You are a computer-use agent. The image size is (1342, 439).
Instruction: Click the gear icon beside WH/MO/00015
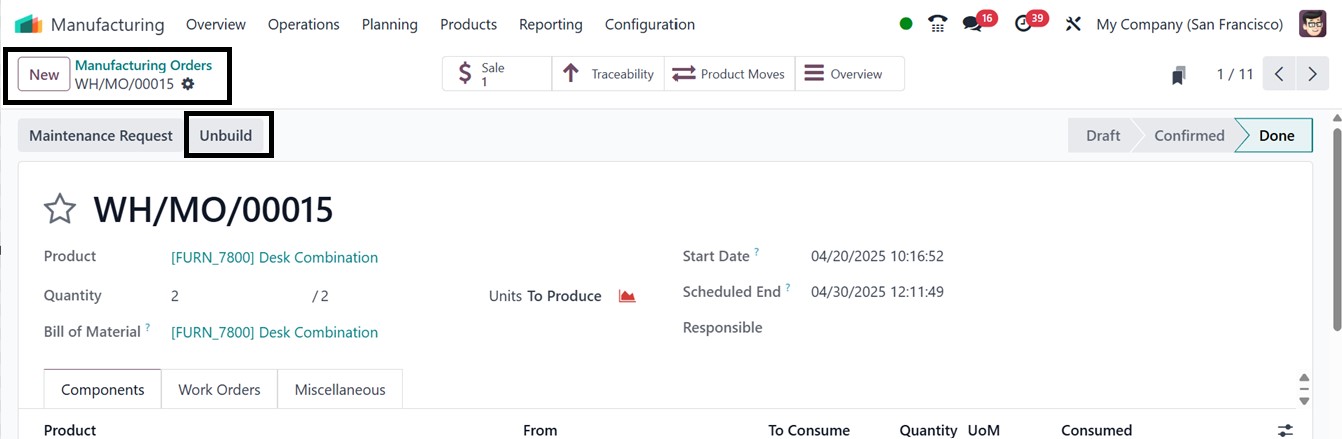pos(188,84)
